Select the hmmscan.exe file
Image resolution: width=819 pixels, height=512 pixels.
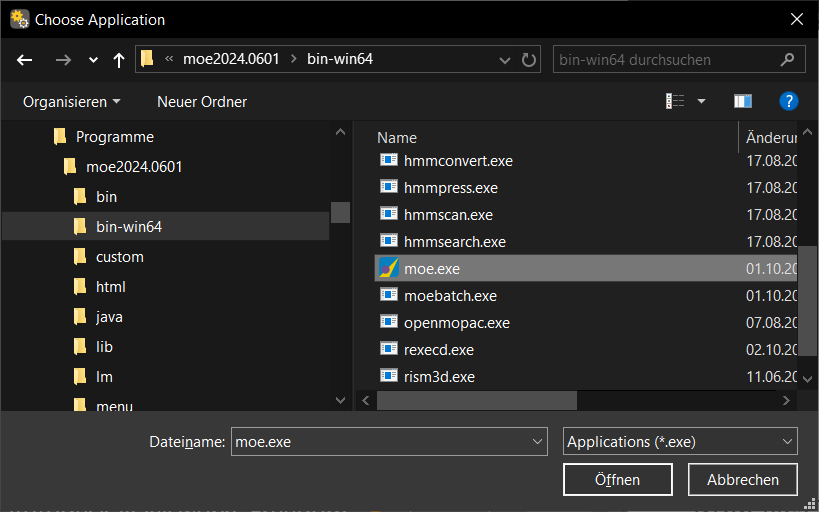448,215
